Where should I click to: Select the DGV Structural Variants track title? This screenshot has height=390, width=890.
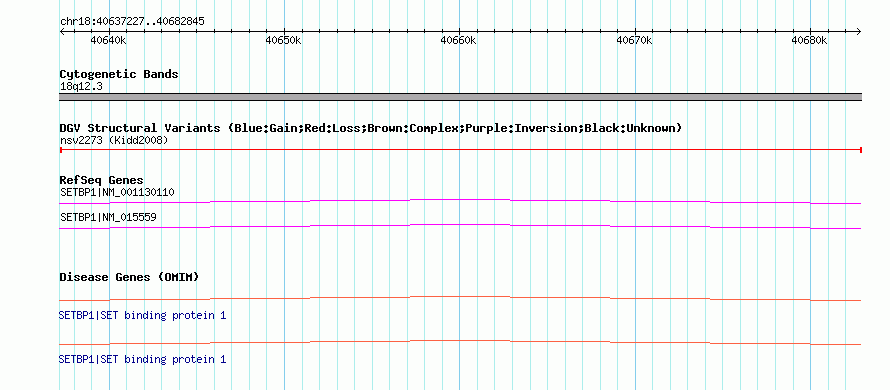[x=370, y=128]
